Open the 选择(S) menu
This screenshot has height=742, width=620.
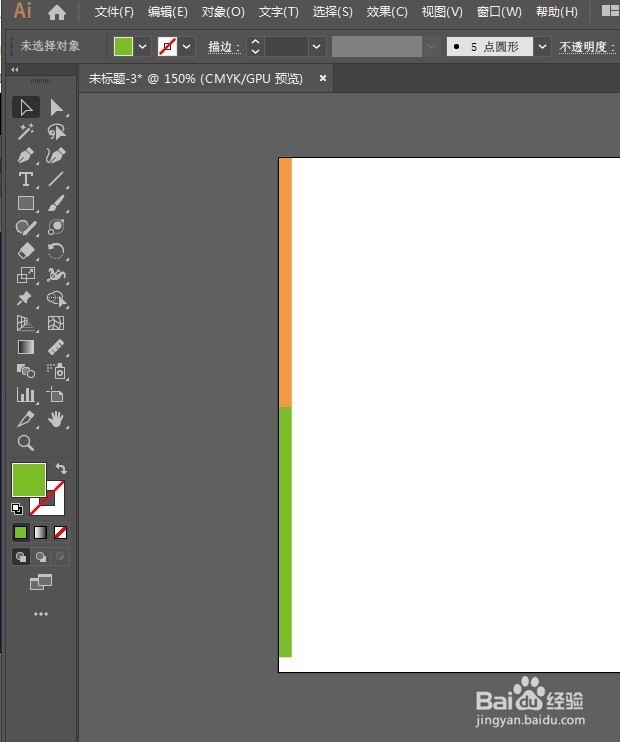[332, 12]
